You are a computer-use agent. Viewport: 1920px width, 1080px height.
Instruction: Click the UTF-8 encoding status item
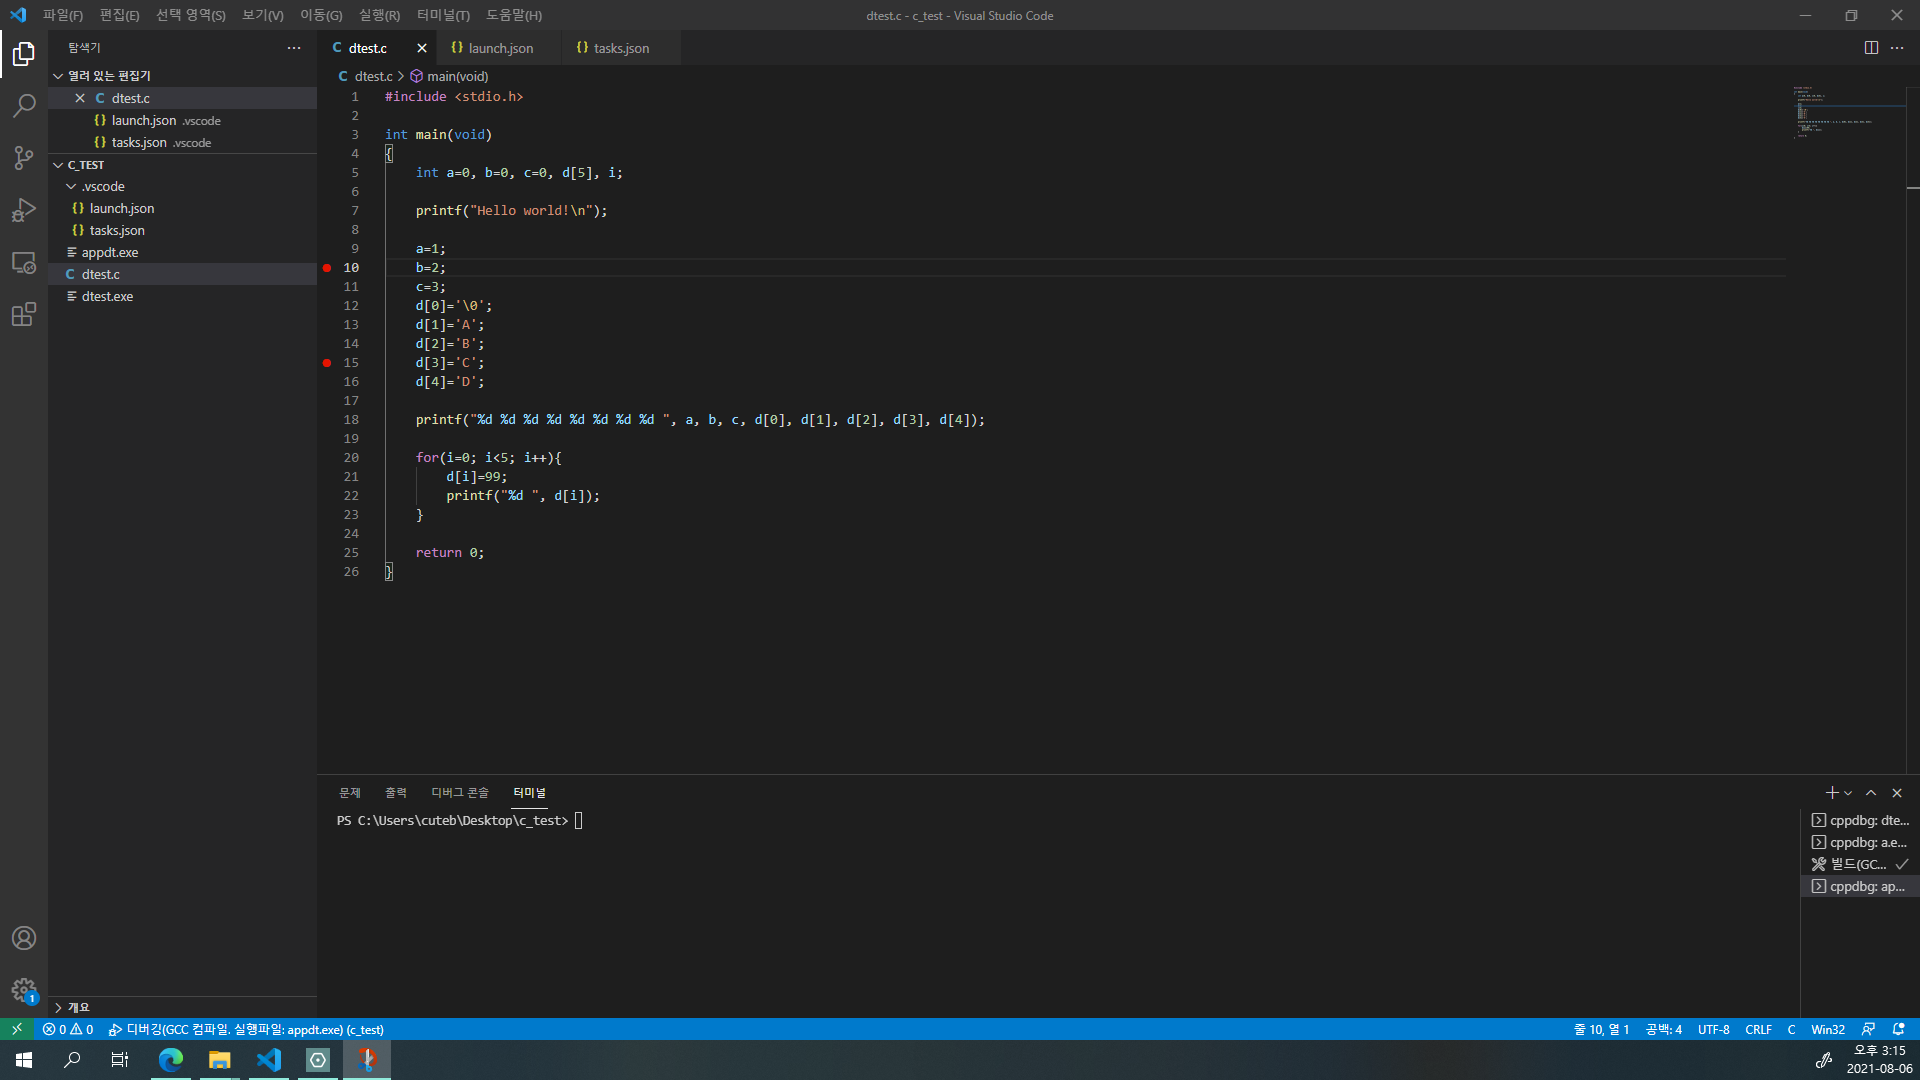pos(1713,1029)
